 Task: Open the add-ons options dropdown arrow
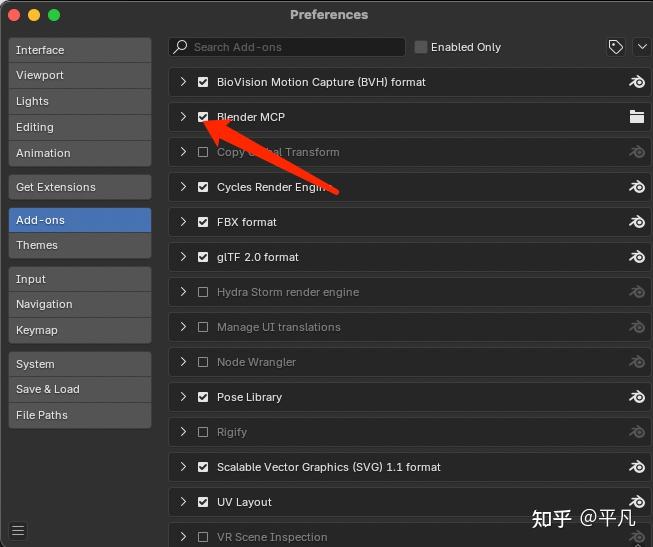(641, 47)
